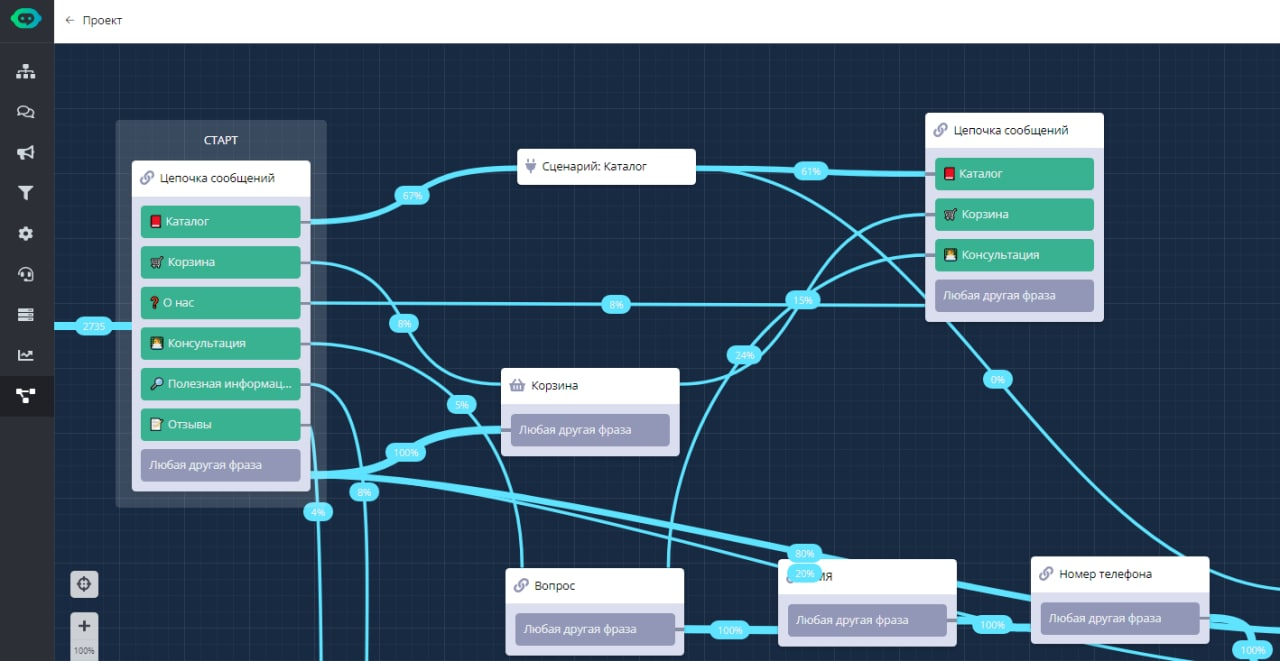Viewport: 1280px width, 661px height.
Task: Click the flow diagram icon in sidebar
Action: coord(26,396)
